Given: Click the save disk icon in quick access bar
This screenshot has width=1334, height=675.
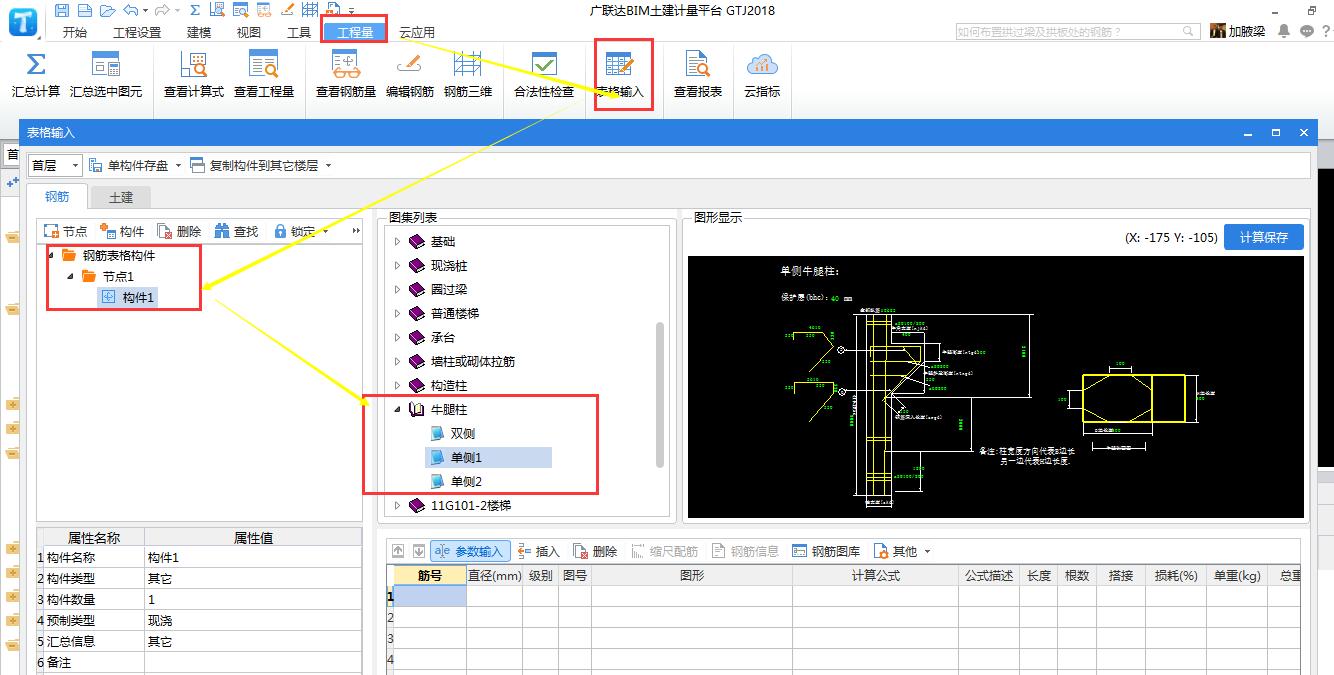Looking at the screenshot, I should coord(62,10).
